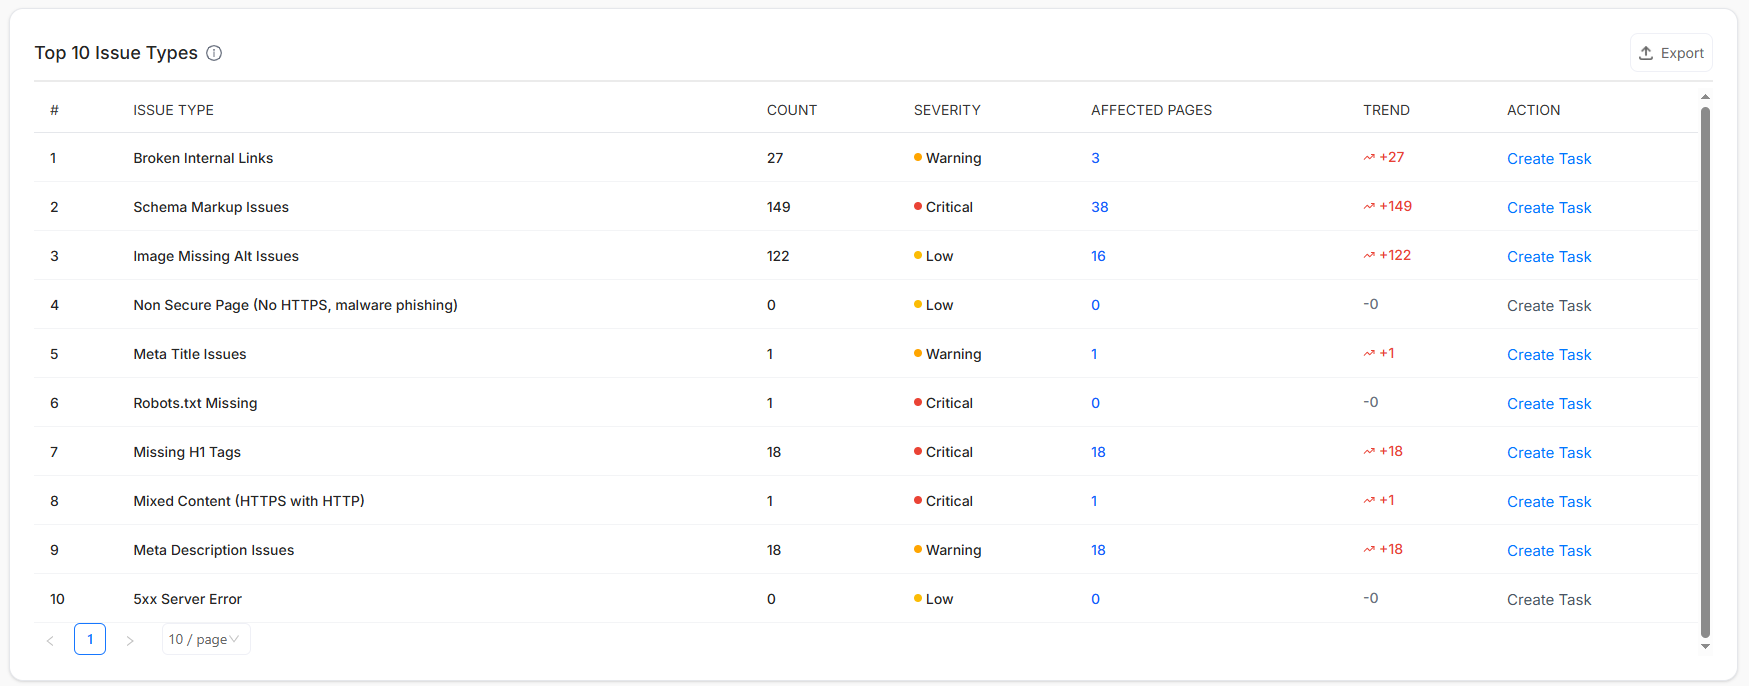Click the table's vertical scrollbar thumb
Viewport: 1749px width, 686px height.
1705,371
